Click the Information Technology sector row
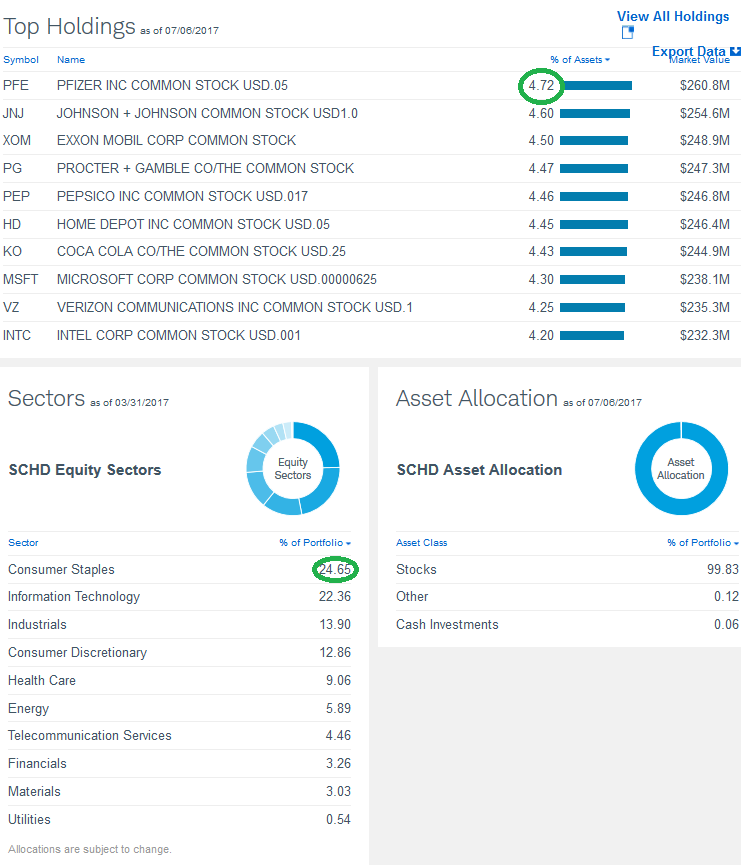741x865 pixels. tap(179, 597)
